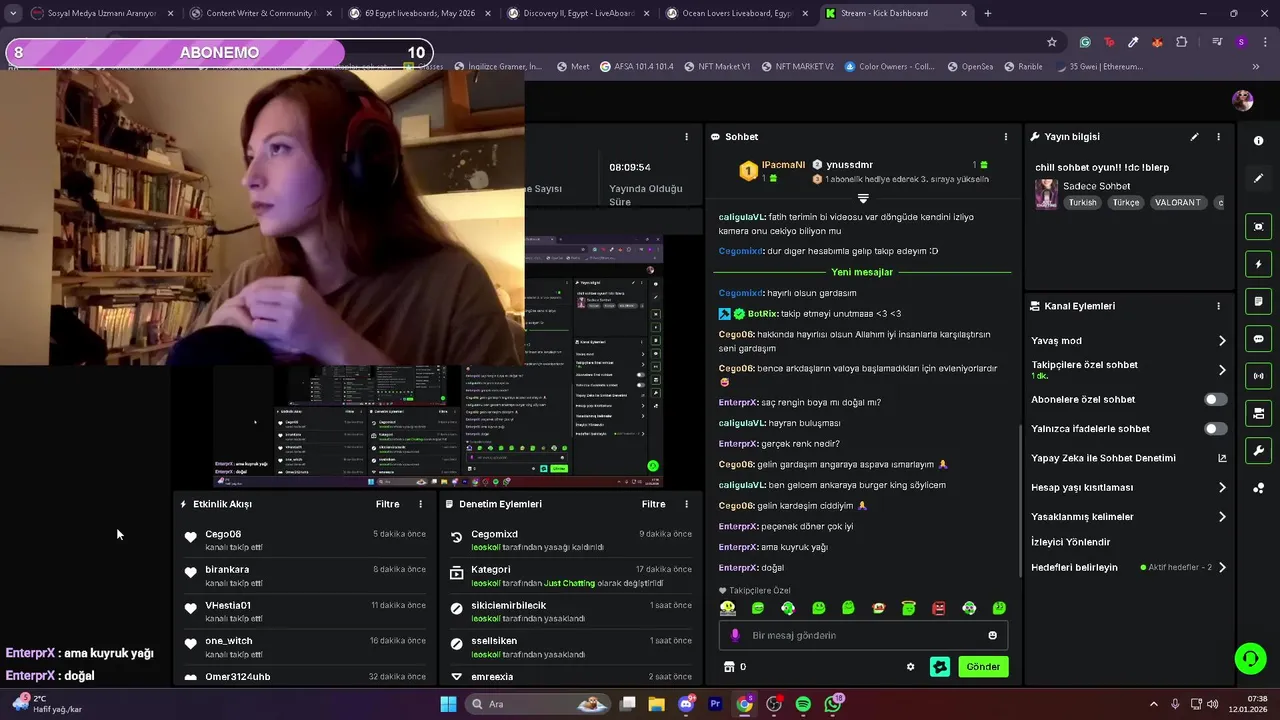This screenshot has height=720, width=1280.
Task: Open OpenSea bookmark
Action: 969,67
